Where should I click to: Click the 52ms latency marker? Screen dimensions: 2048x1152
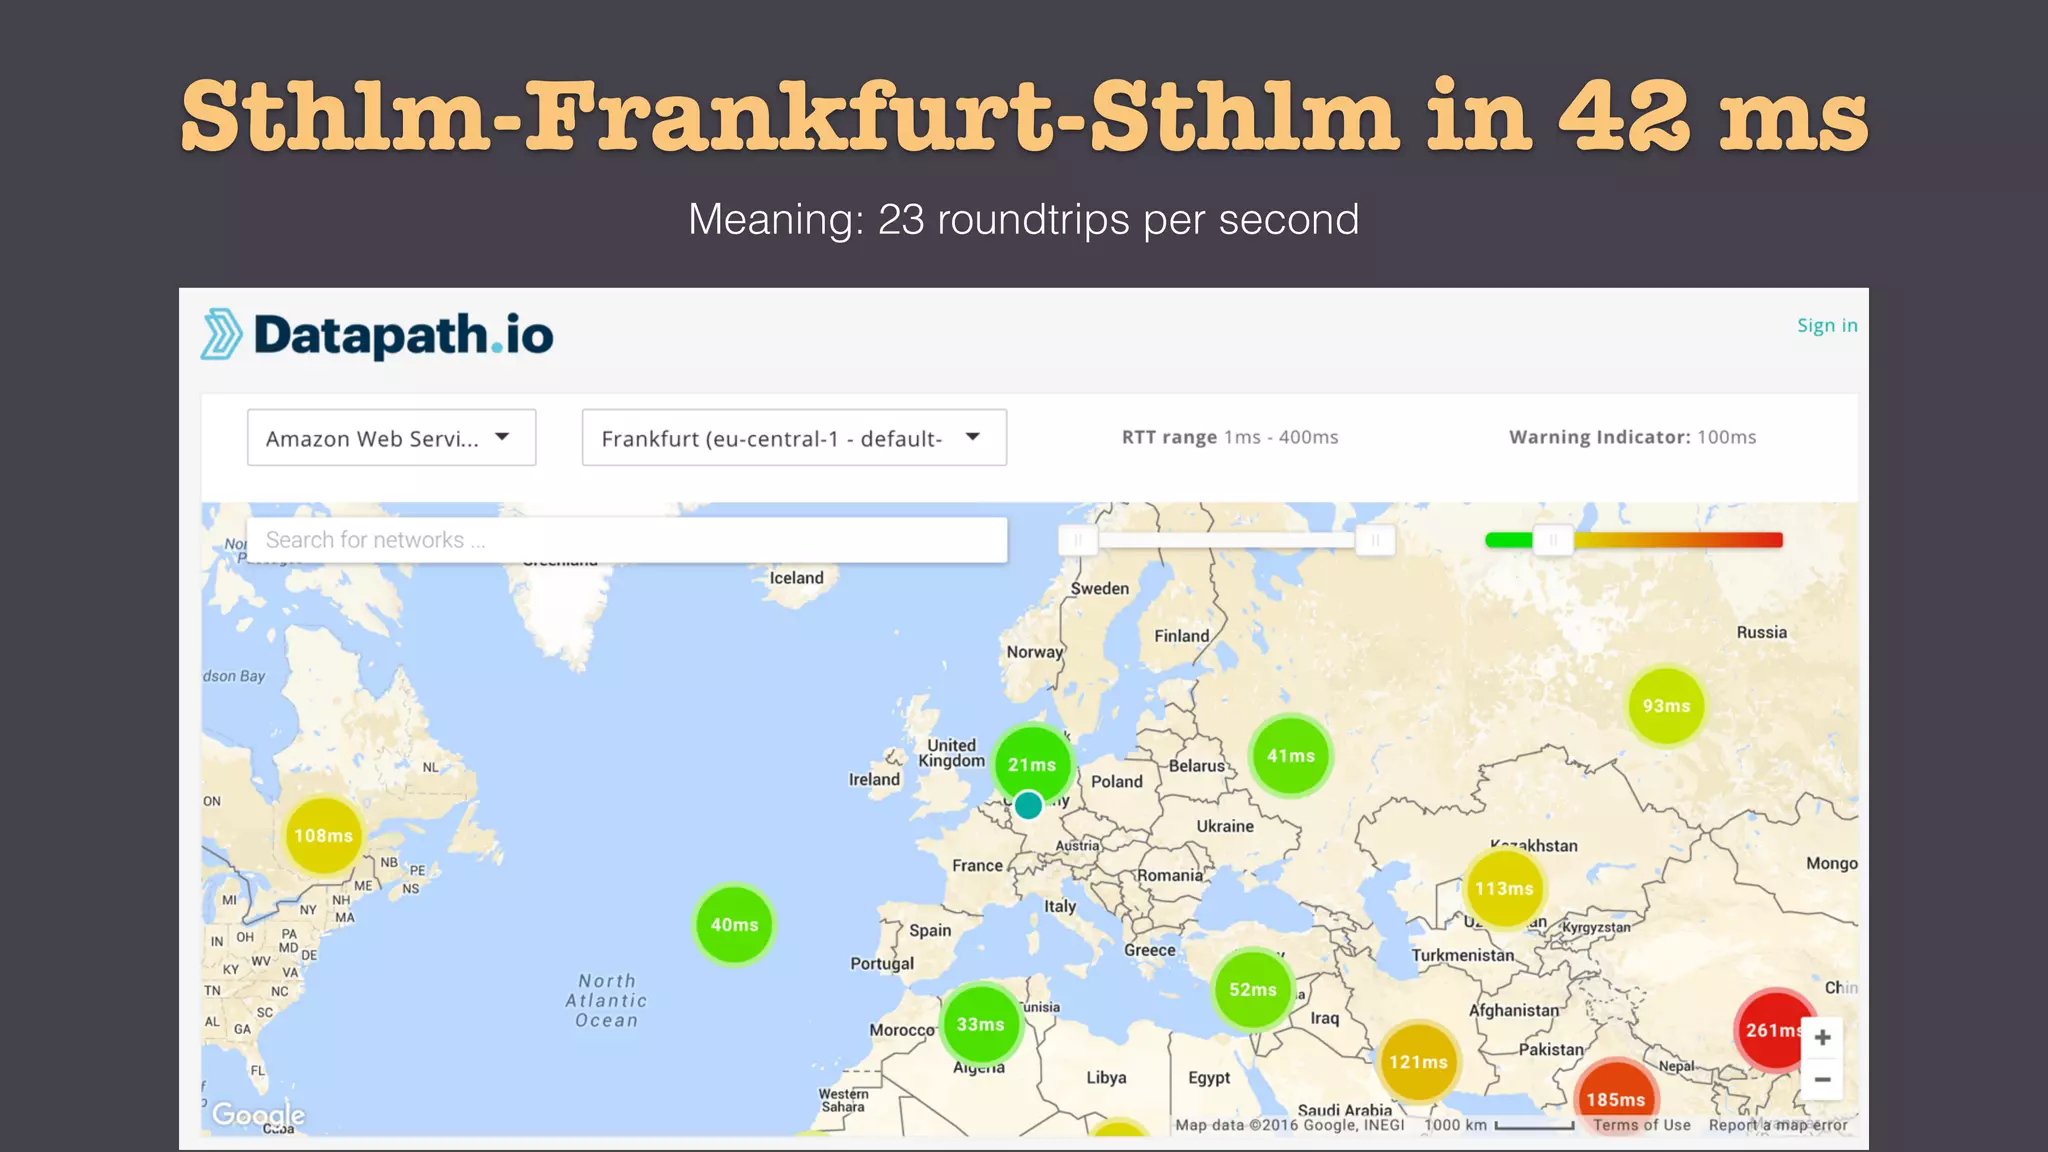1253,990
